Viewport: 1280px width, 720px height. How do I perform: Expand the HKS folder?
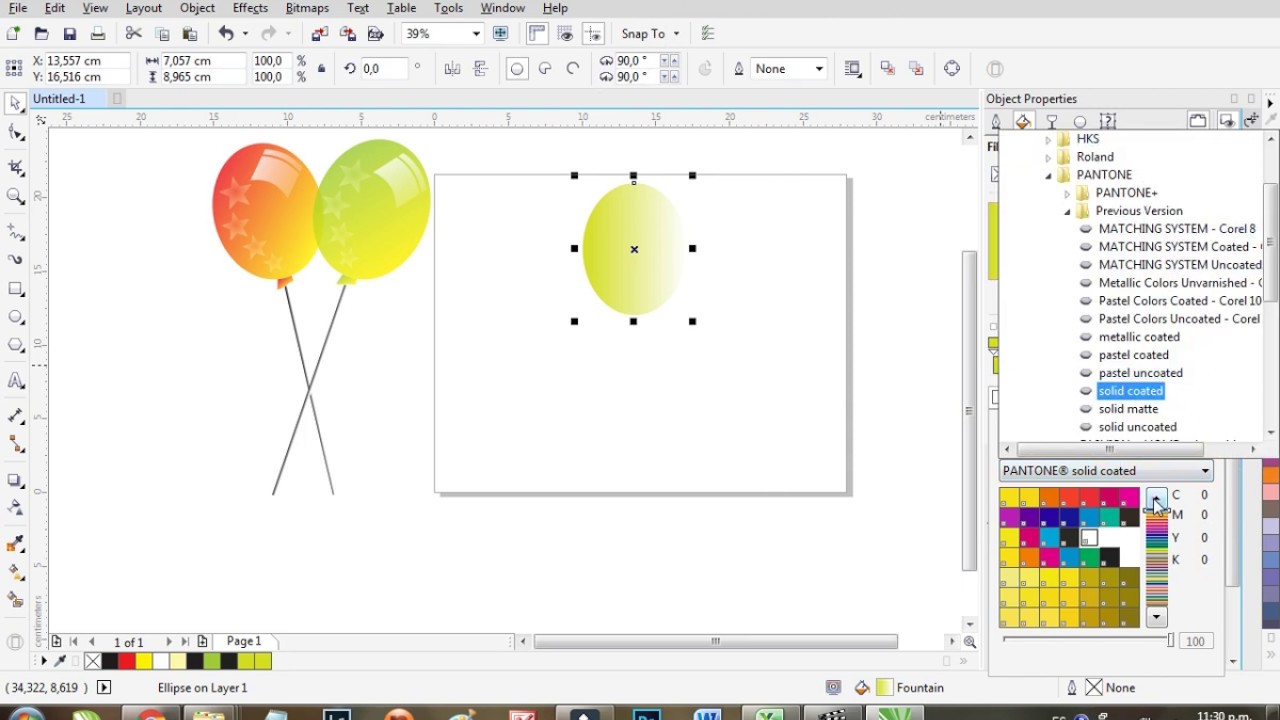pos(1049,139)
